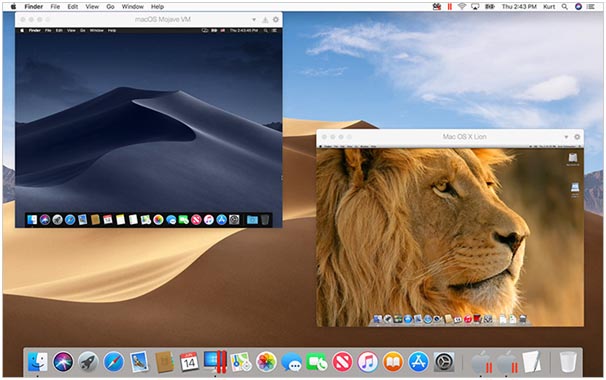Open System Preferences in the host Dock
The image size is (606, 380).
coord(444,362)
